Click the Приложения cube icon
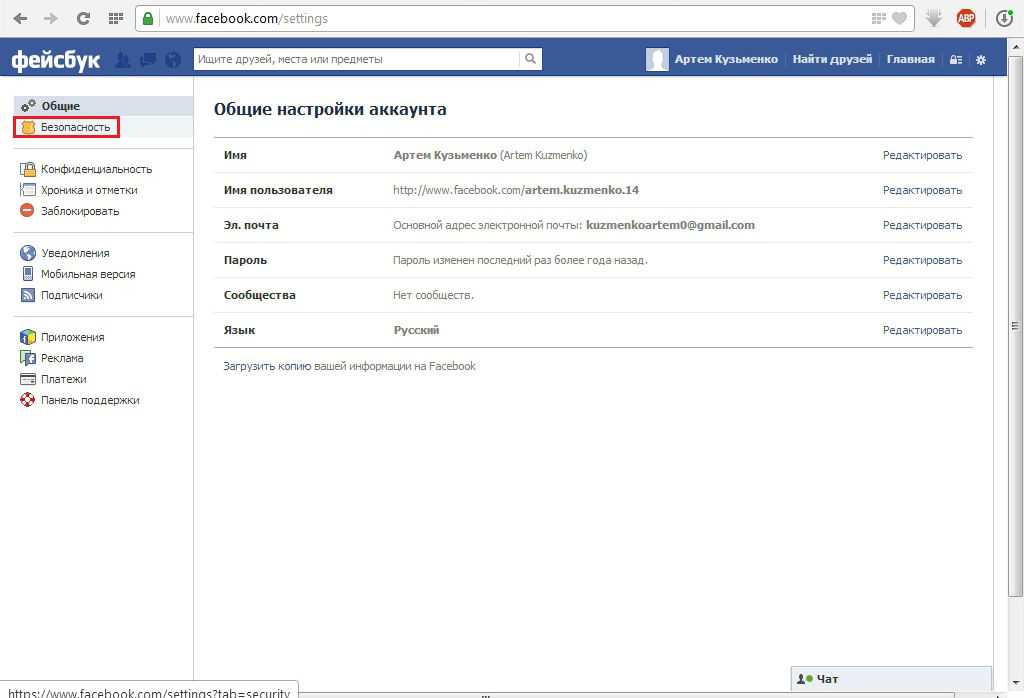This screenshot has width=1024, height=698. tap(27, 337)
